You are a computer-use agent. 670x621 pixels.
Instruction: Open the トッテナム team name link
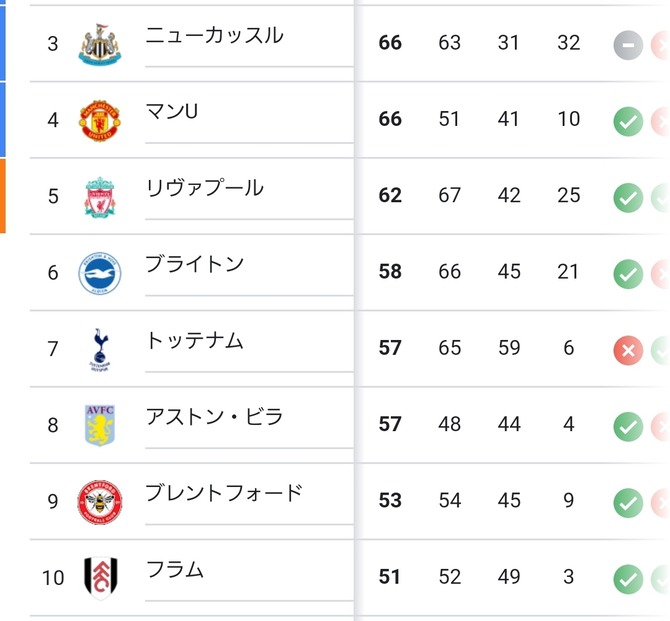coord(194,340)
